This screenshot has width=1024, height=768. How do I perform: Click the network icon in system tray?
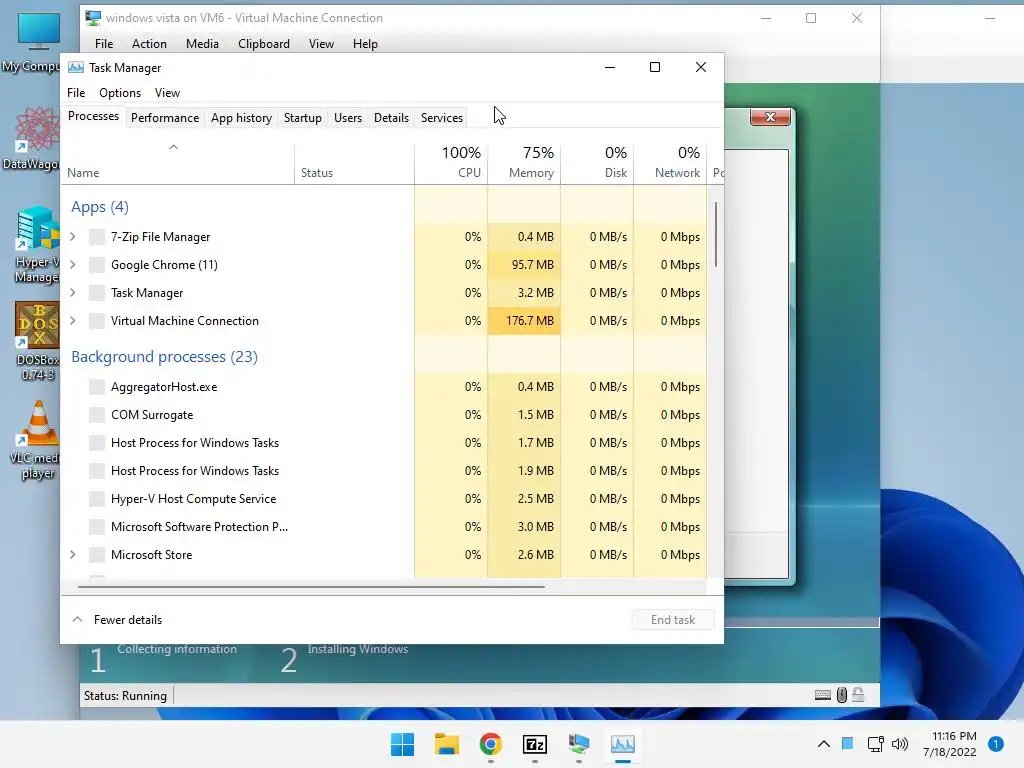point(875,744)
